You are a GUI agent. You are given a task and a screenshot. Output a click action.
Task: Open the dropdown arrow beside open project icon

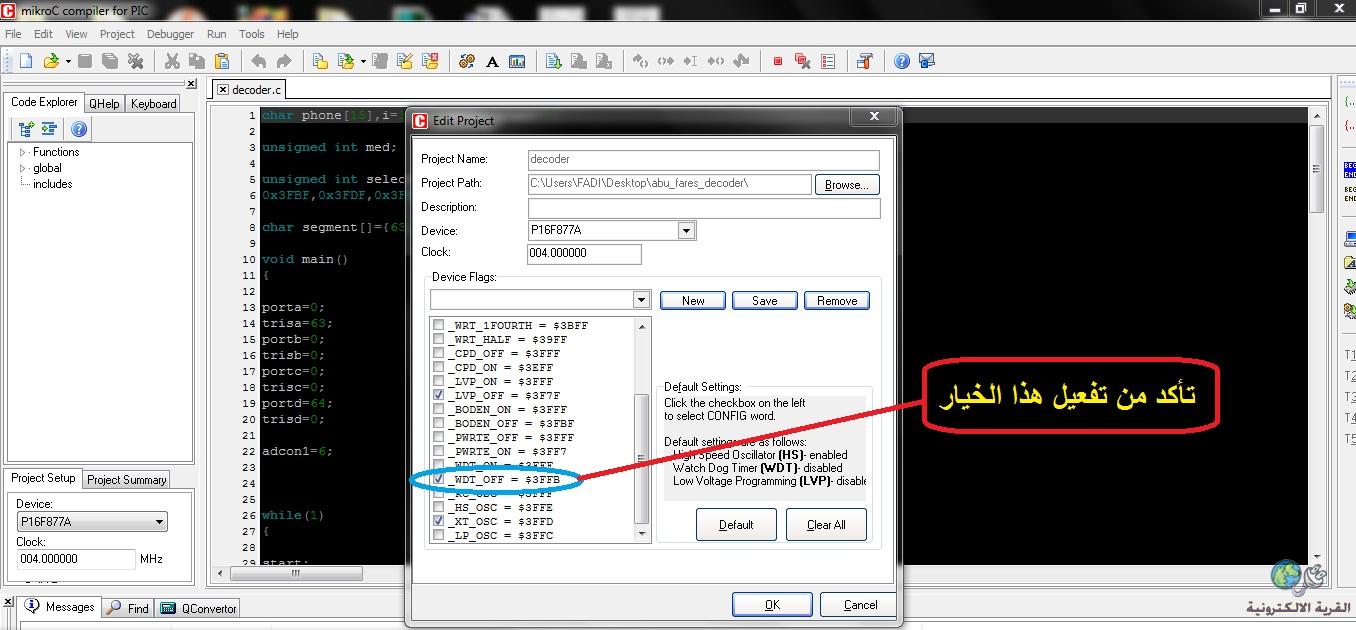coord(363,61)
